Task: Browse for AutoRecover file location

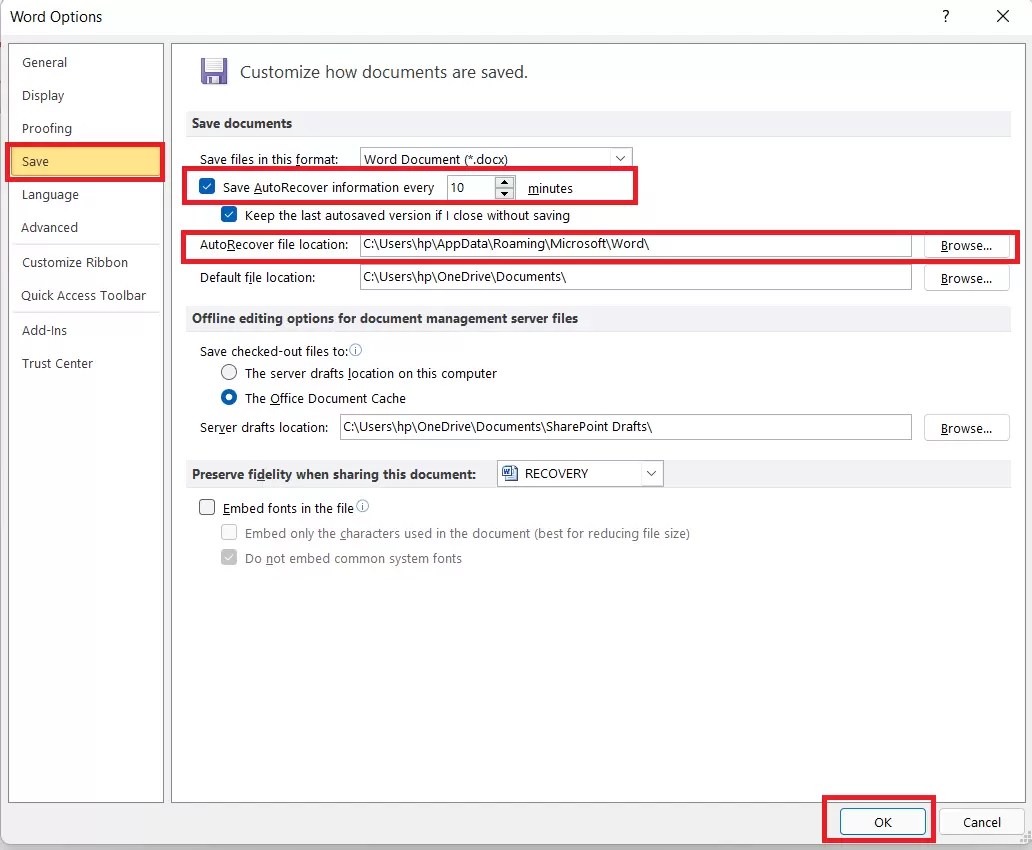Action: point(966,245)
